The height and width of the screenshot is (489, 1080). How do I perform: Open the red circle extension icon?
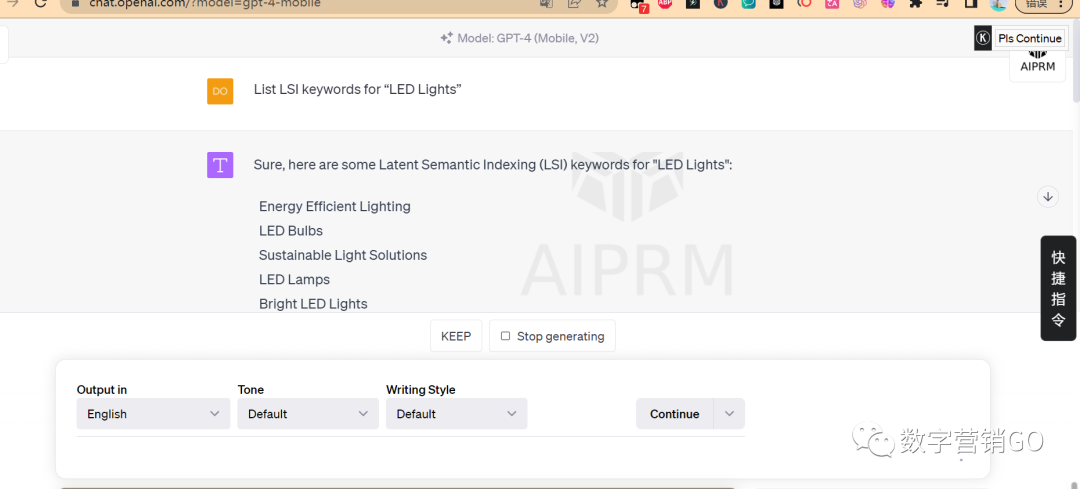[x=804, y=3]
